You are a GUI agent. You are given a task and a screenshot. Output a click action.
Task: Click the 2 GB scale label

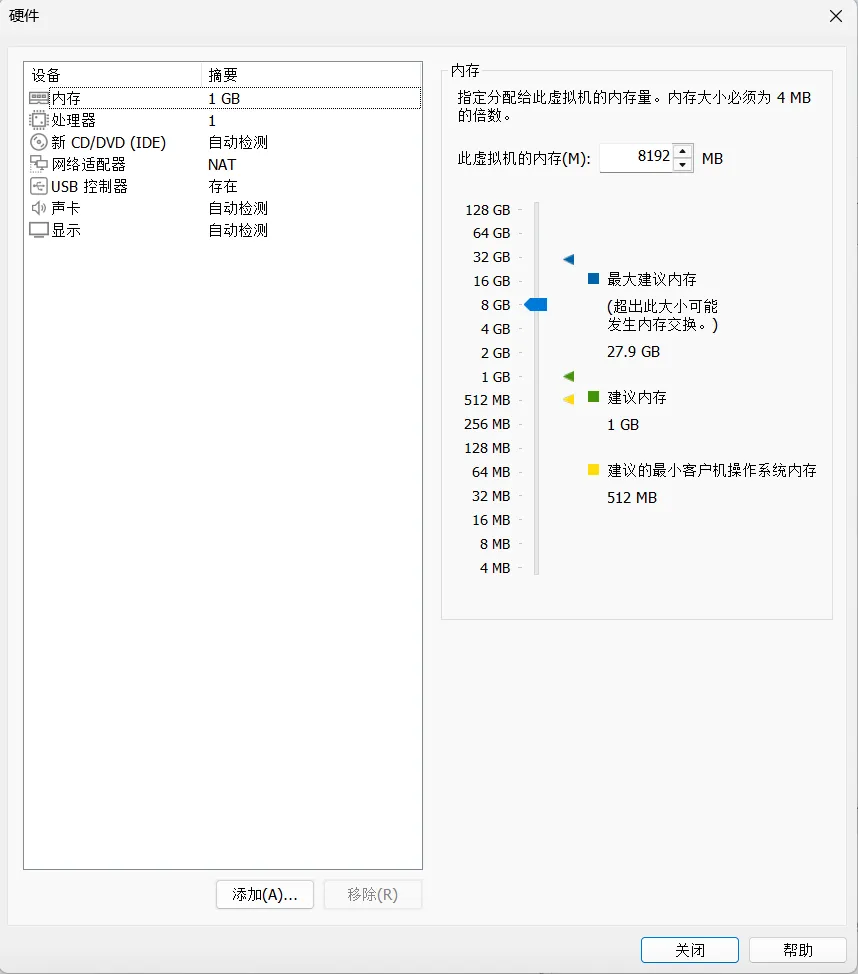coord(495,353)
